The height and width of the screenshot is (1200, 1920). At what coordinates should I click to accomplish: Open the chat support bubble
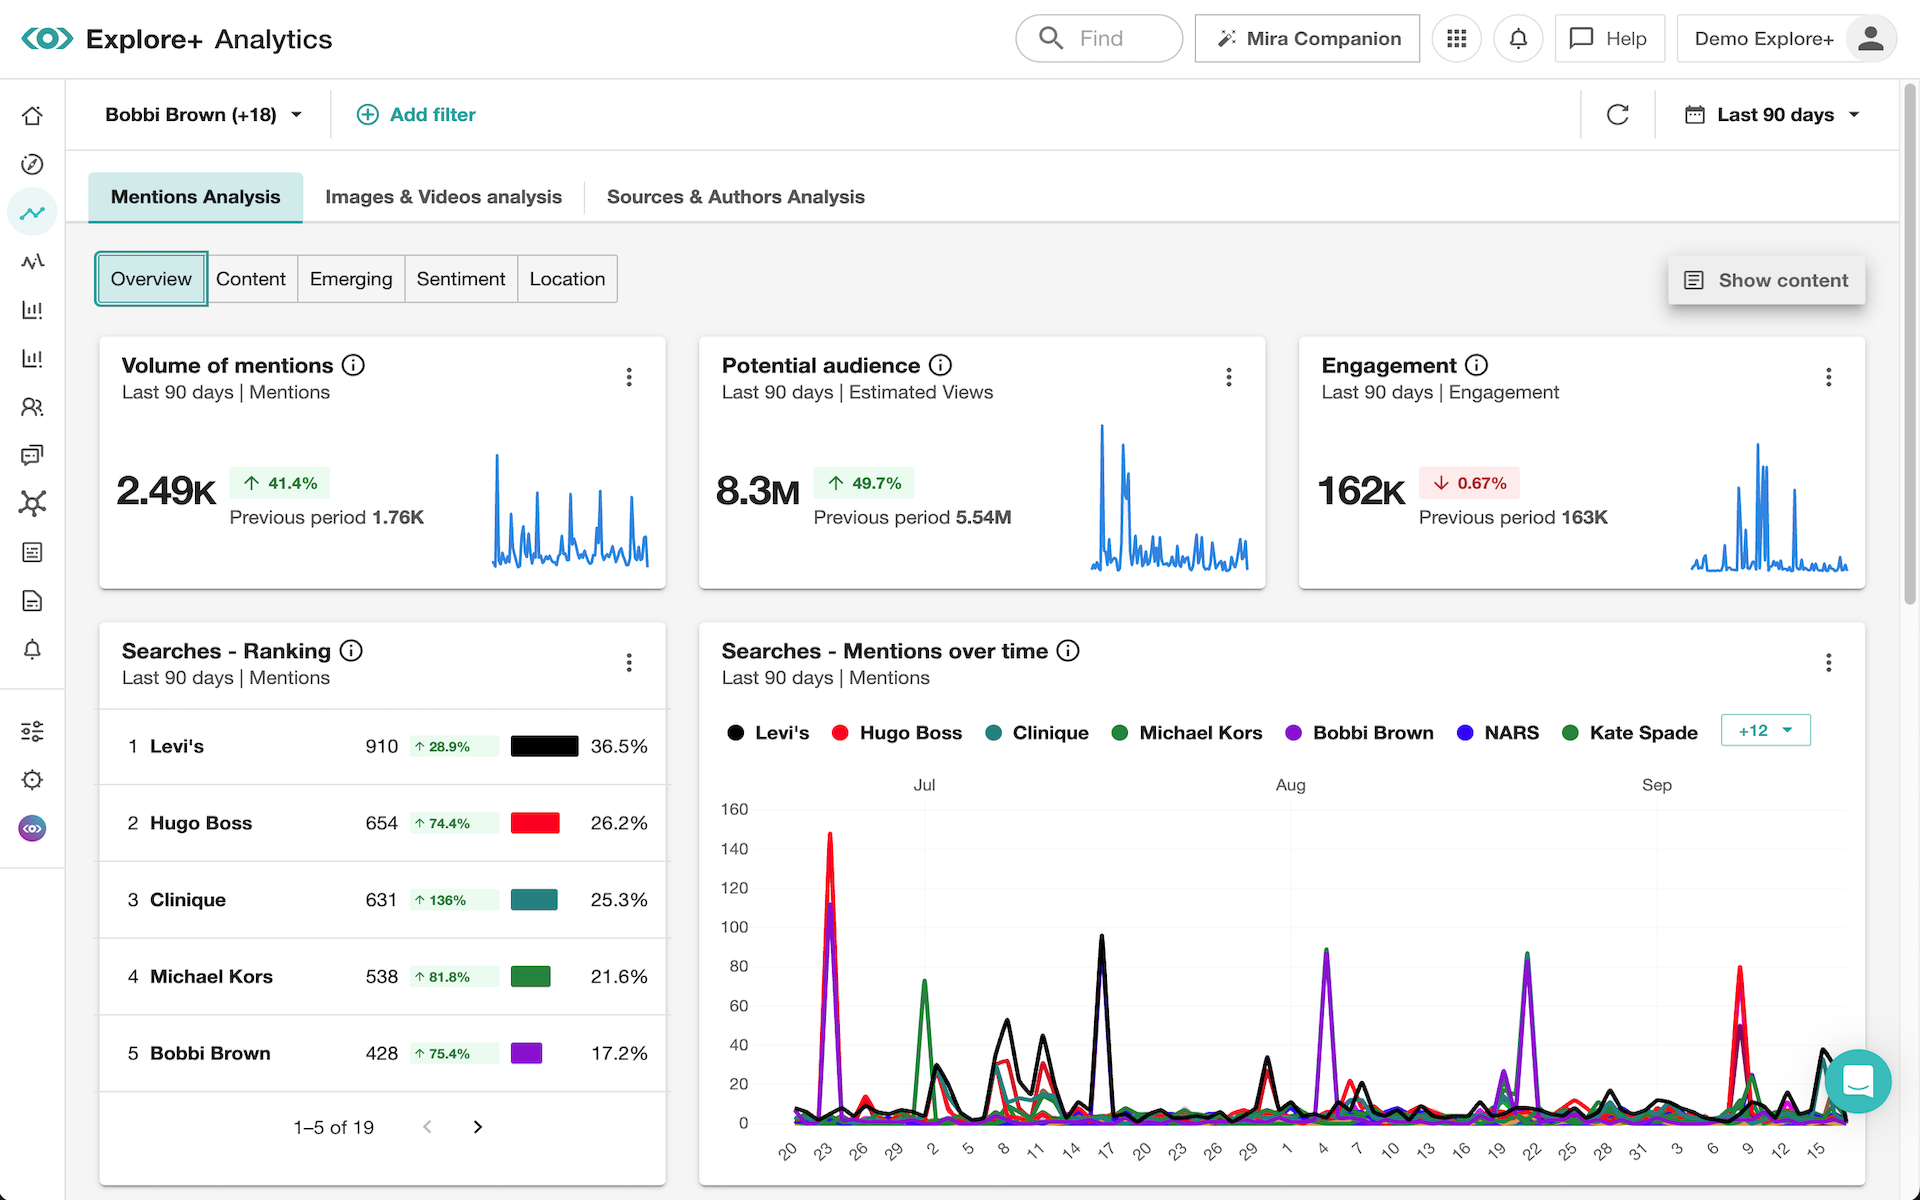pyautogui.click(x=1857, y=1081)
